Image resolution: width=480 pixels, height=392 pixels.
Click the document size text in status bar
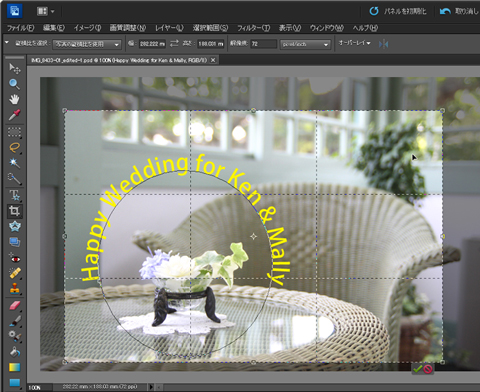point(100,387)
